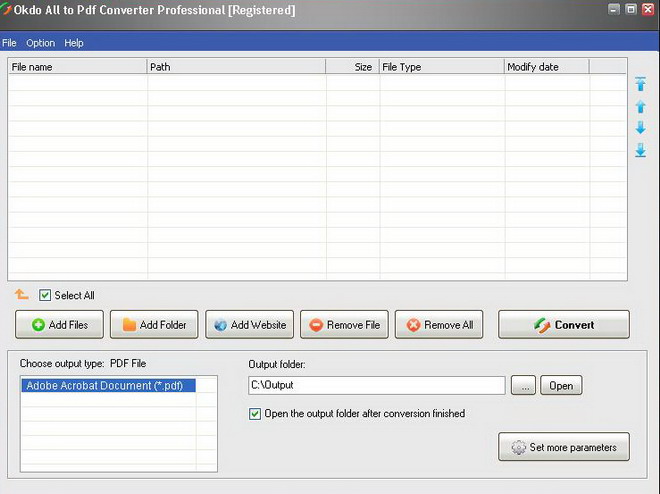Open Set more parameters gear button
This screenshot has width=660, height=494.
point(564,446)
